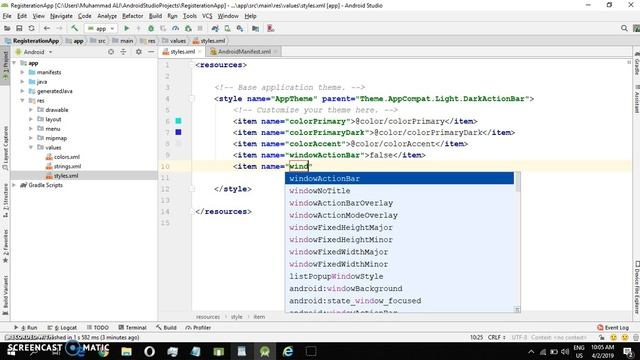Click the colorPrimary teal gutter swatch
Screen dimensions: 640x360
pyautogui.click(x=178, y=121)
